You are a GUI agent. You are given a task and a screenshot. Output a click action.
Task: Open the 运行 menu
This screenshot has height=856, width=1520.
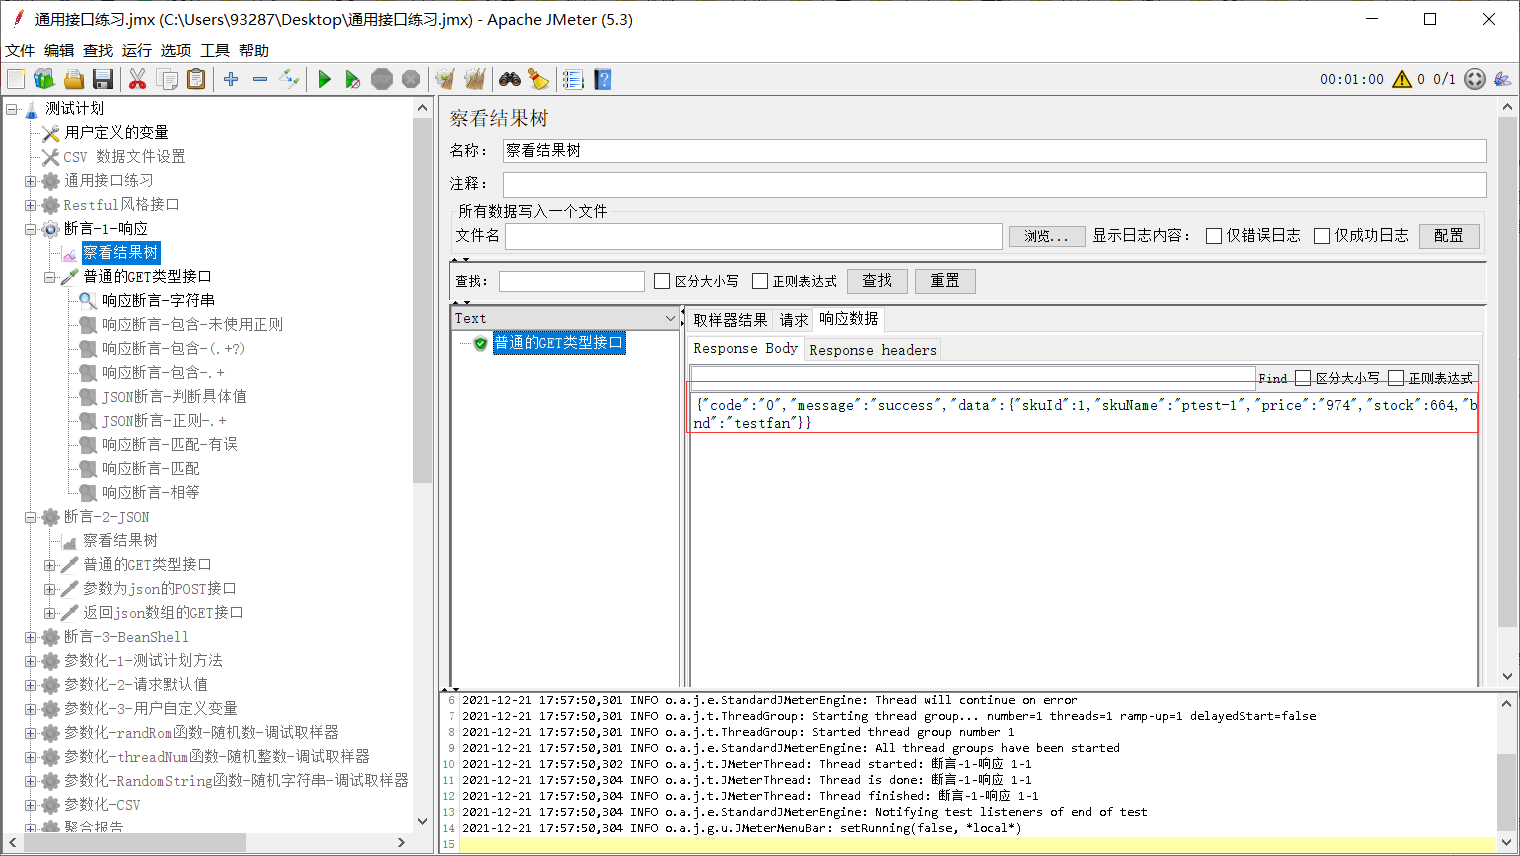[x=137, y=50]
